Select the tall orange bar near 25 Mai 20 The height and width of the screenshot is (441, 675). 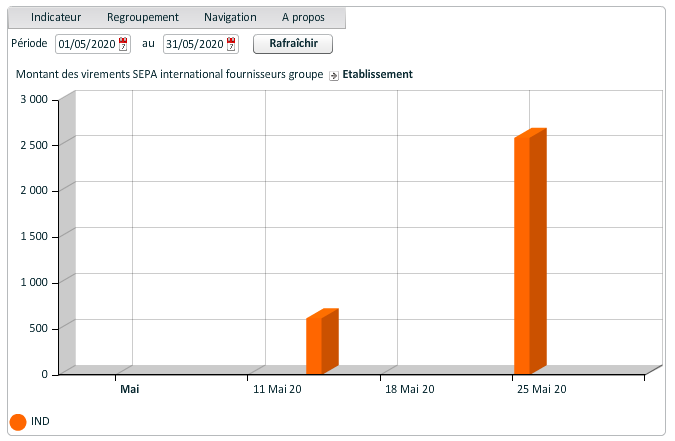[x=530, y=251]
